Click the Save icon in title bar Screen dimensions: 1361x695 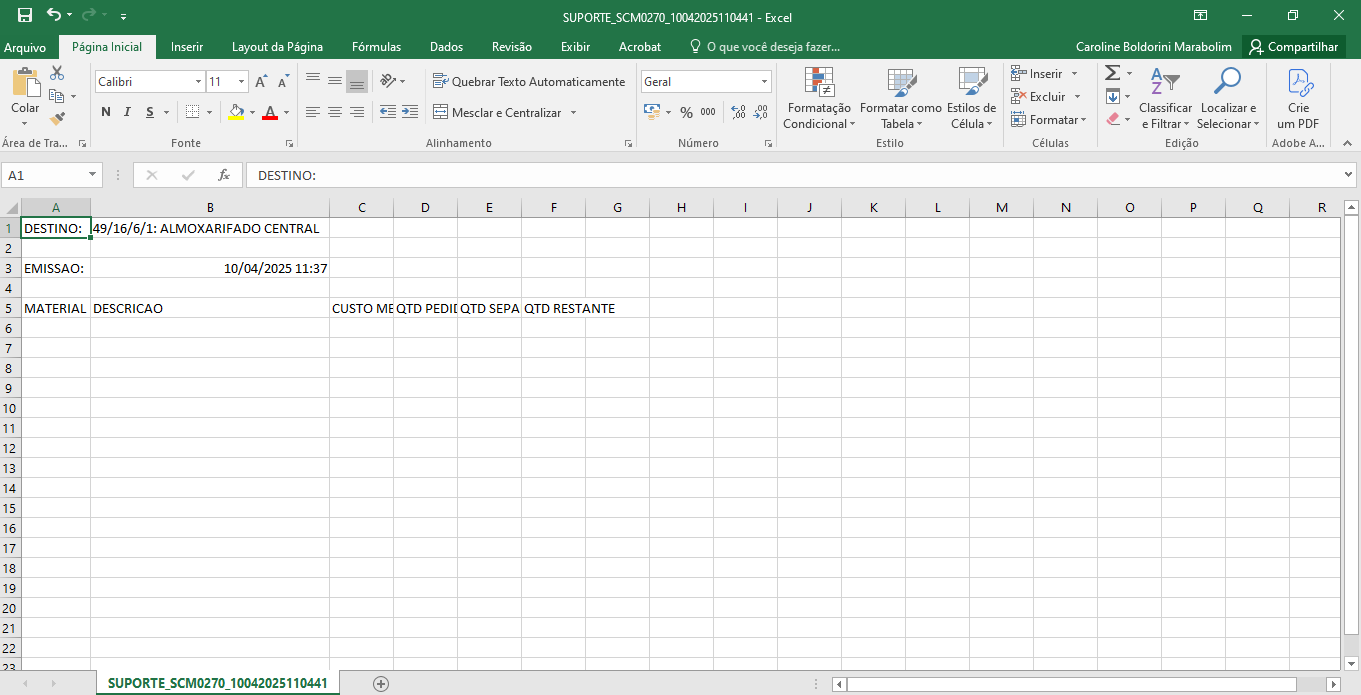point(25,16)
